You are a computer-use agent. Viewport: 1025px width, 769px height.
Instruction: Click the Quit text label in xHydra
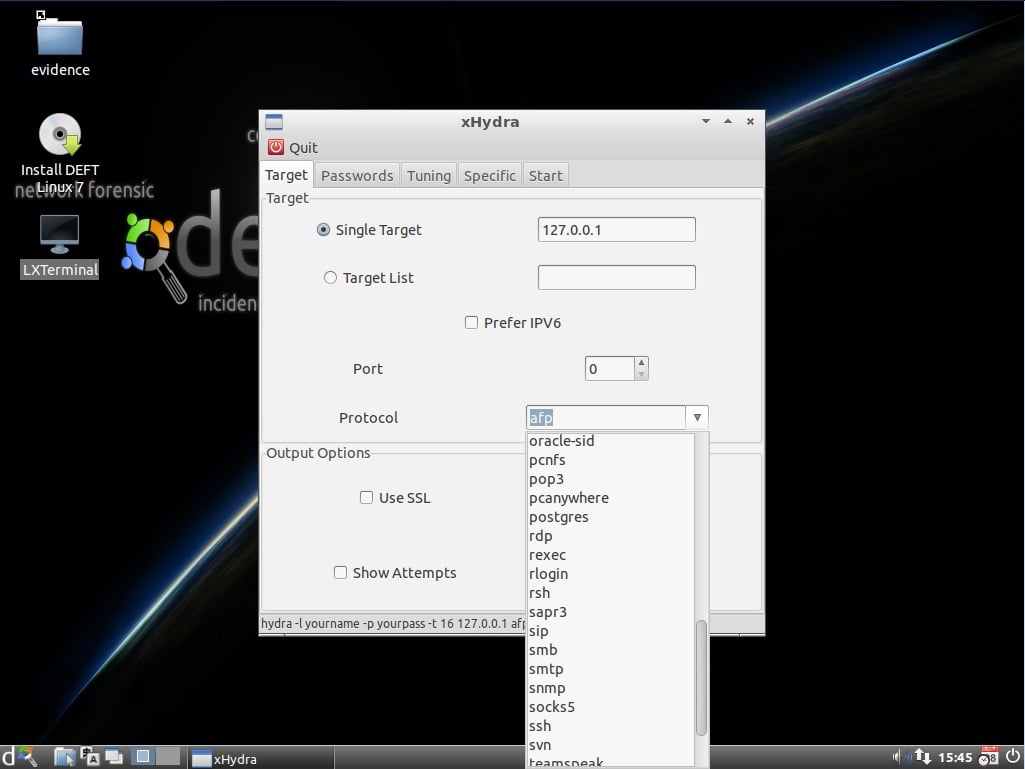pos(303,148)
